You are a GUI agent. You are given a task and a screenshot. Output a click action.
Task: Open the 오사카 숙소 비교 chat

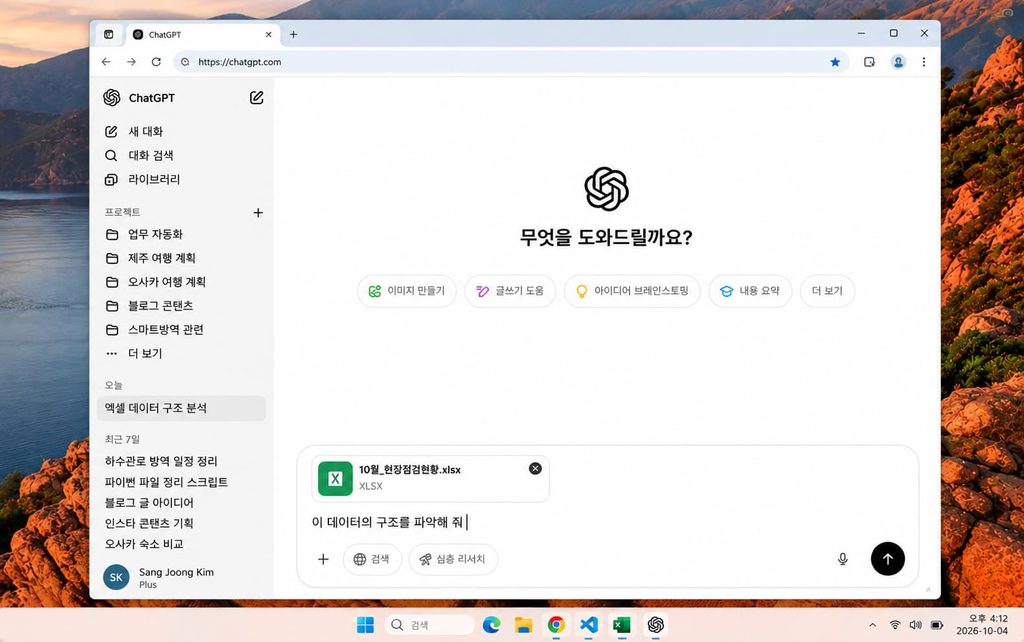[x=144, y=544]
